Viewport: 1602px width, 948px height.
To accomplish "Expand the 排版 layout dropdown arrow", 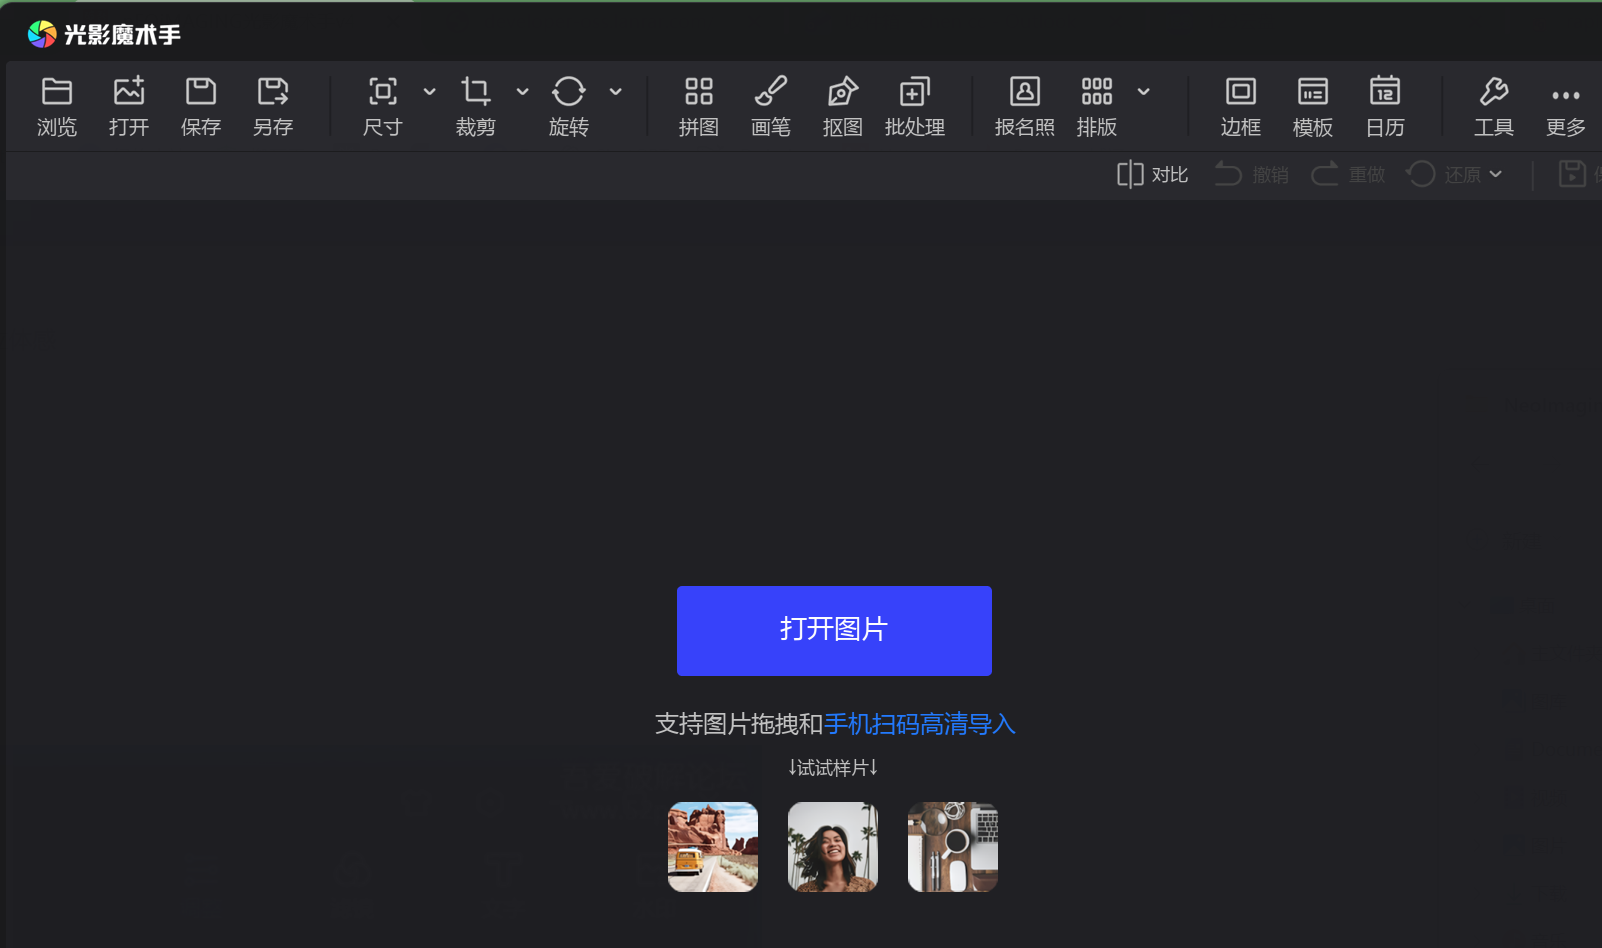I will (x=1144, y=91).
